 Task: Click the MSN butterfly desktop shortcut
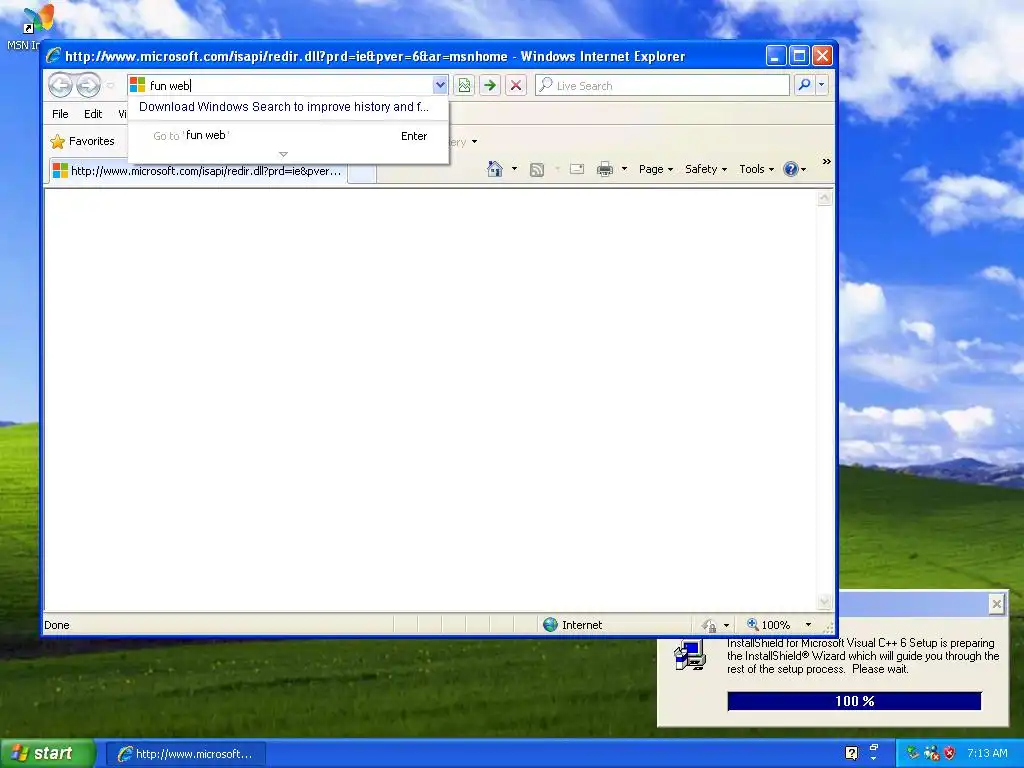pos(38,20)
